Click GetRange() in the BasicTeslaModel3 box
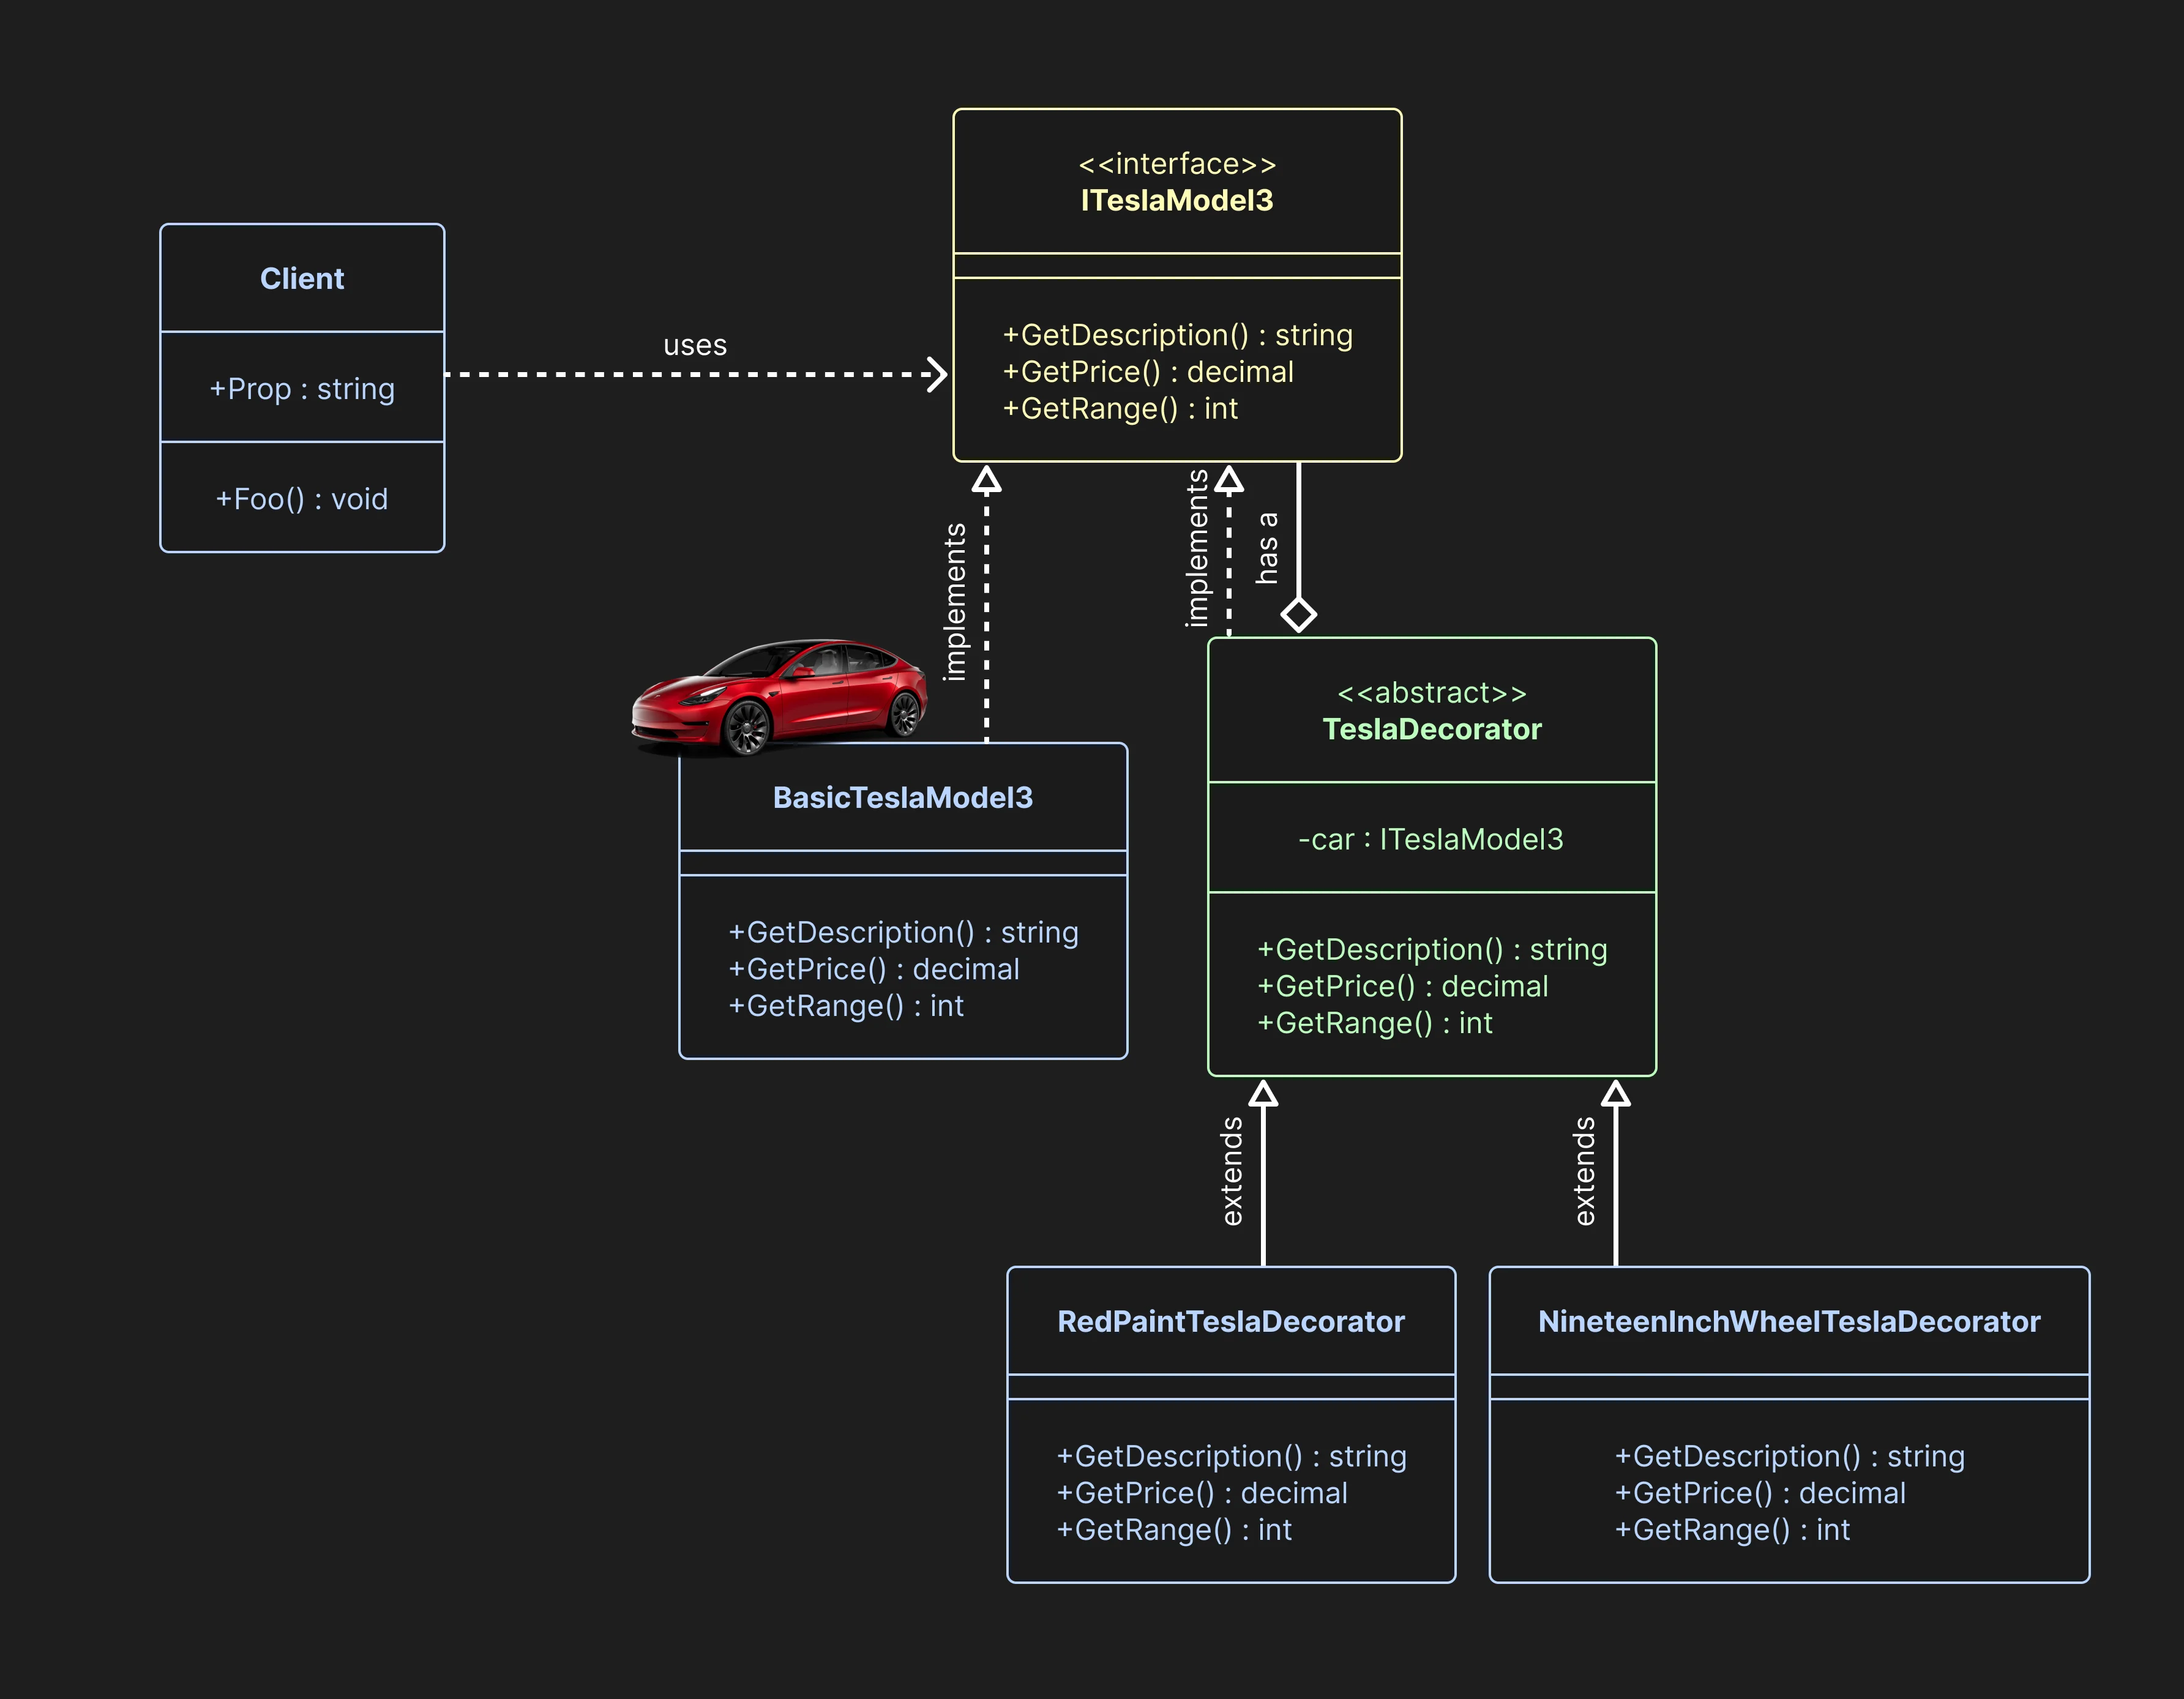The width and height of the screenshot is (2184, 1699). (846, 1006)
